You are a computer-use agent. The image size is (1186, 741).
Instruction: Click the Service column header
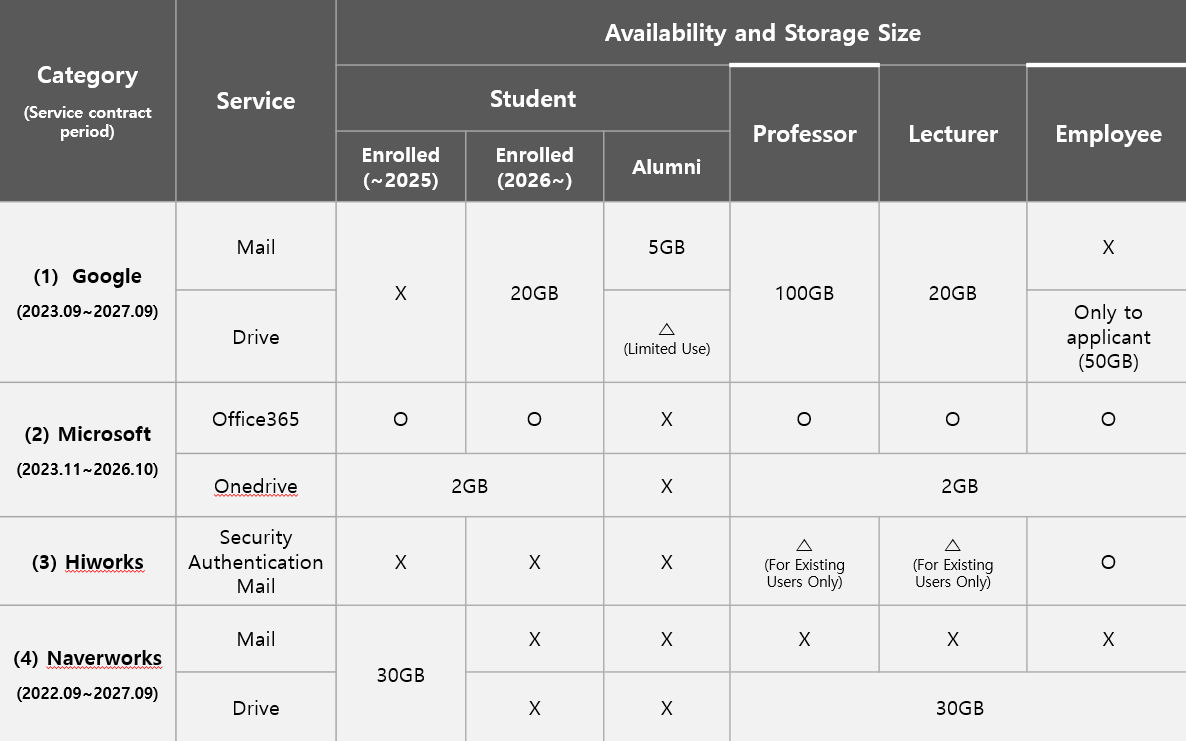[256, 101]
